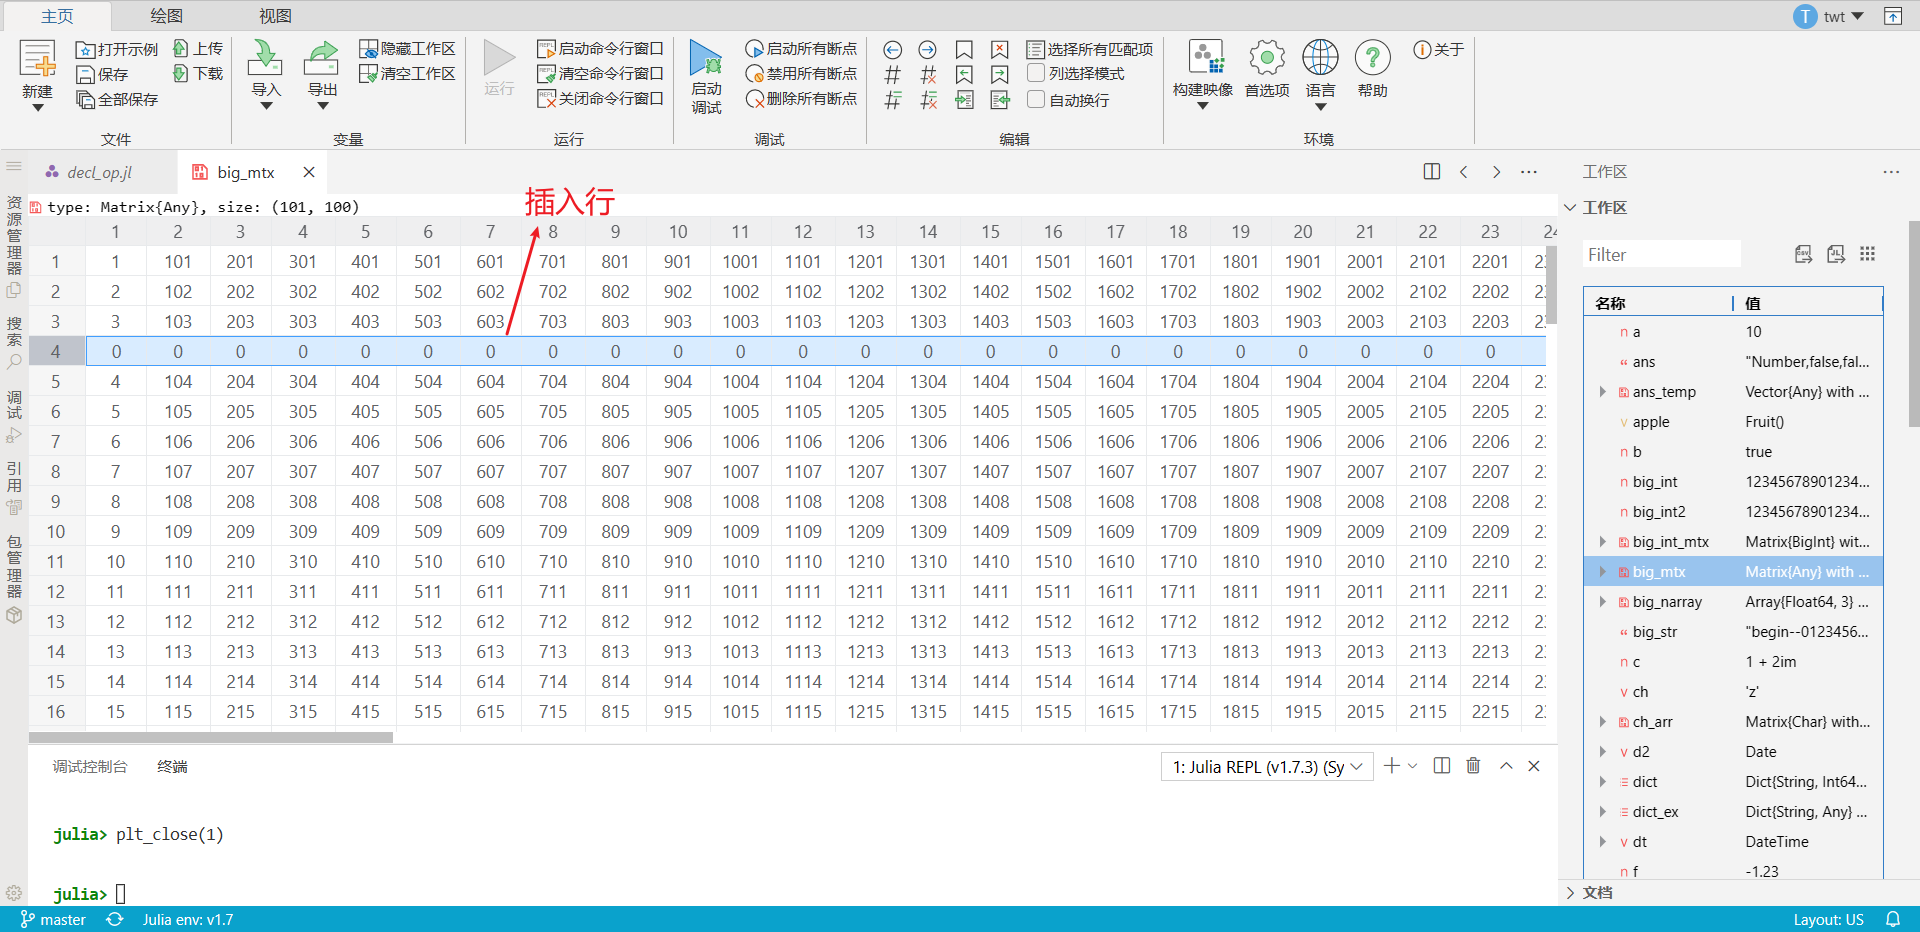Click the 启动调试 start debugging icon

pyautogui.click(x=706, y=58)
